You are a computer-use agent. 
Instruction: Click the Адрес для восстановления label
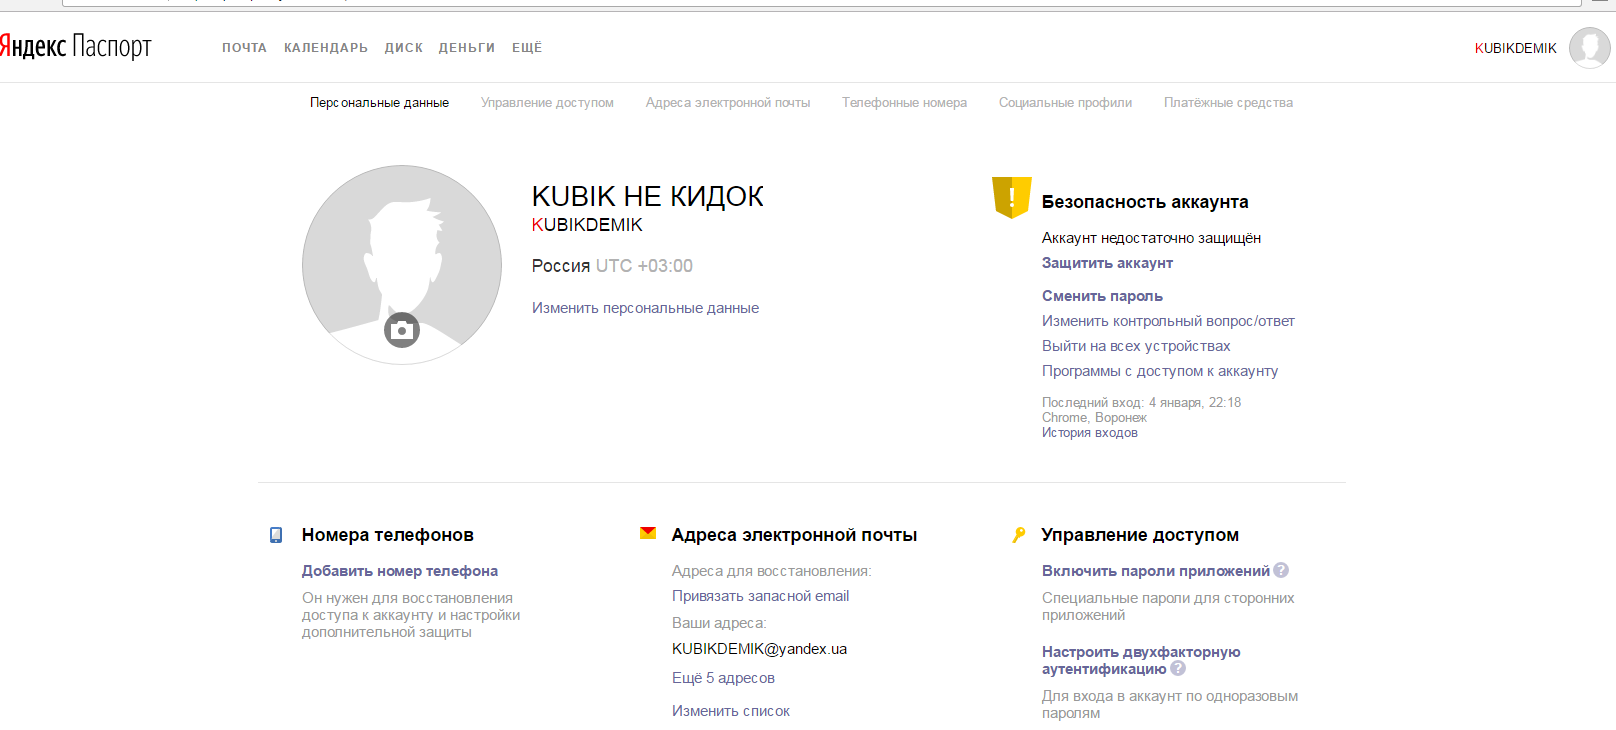point(772,571)
